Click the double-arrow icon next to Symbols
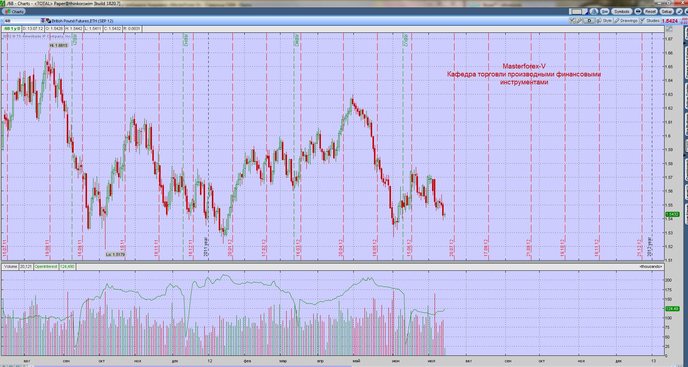 coord(638,11)
